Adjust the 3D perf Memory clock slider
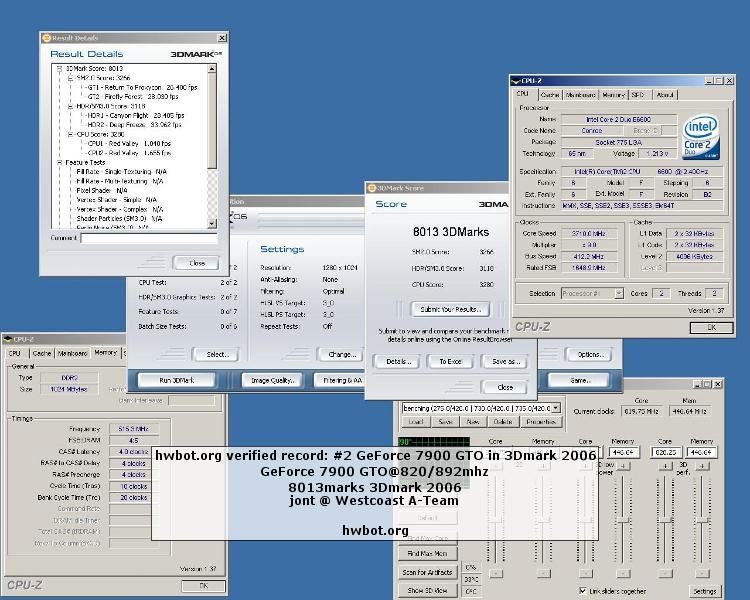This screenshot has height=600, width=750. pos(701,520)
